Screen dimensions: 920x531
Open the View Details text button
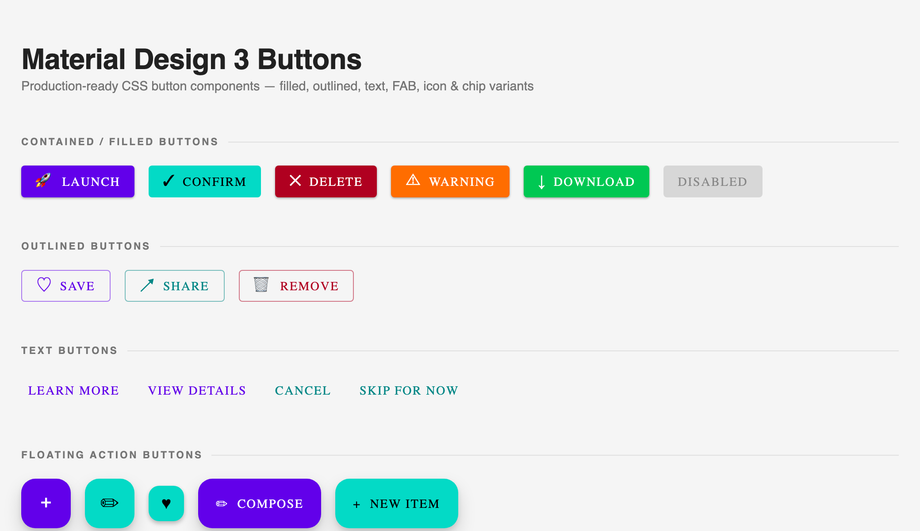[x=197, y=390]
